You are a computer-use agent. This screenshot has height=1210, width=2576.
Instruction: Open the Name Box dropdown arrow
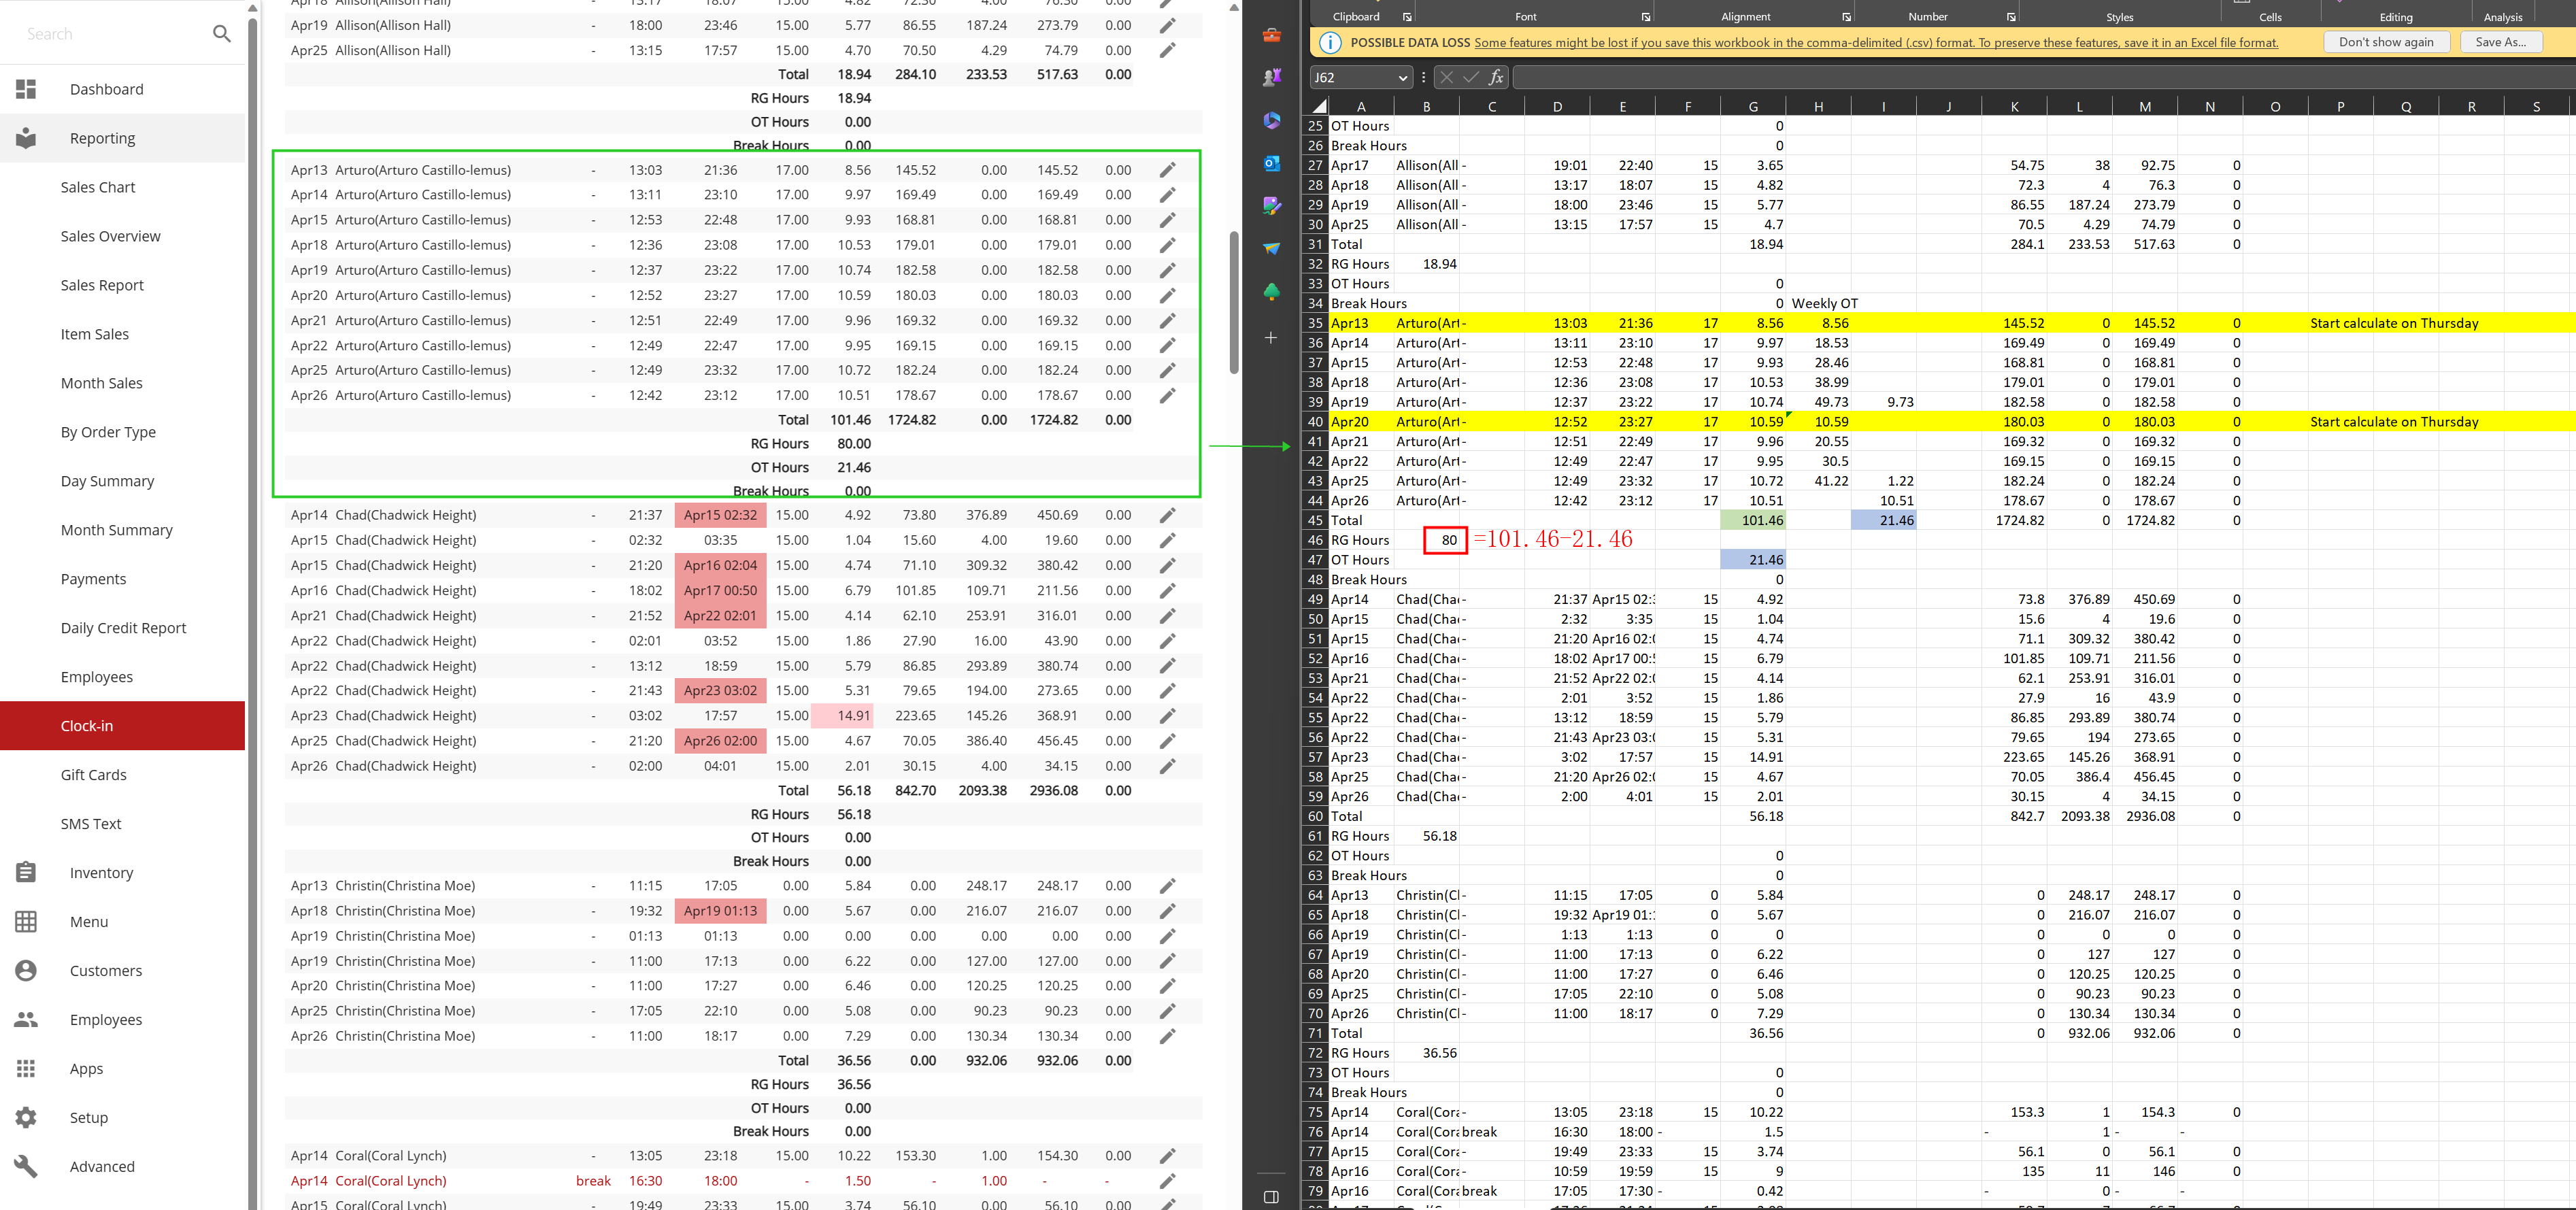point(1402,77)
